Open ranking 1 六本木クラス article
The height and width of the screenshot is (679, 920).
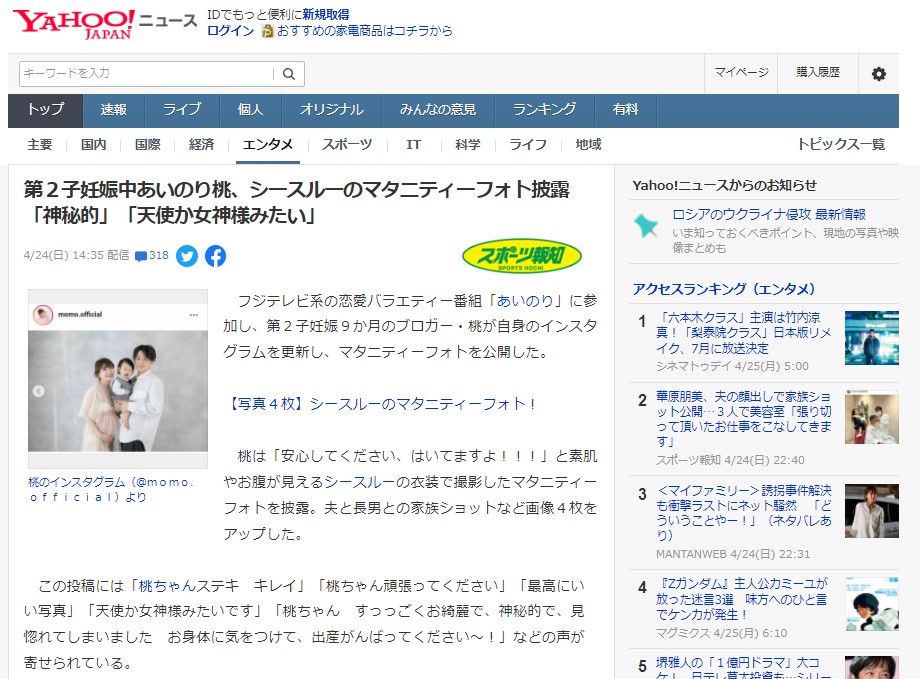click(x=743, y=333)
